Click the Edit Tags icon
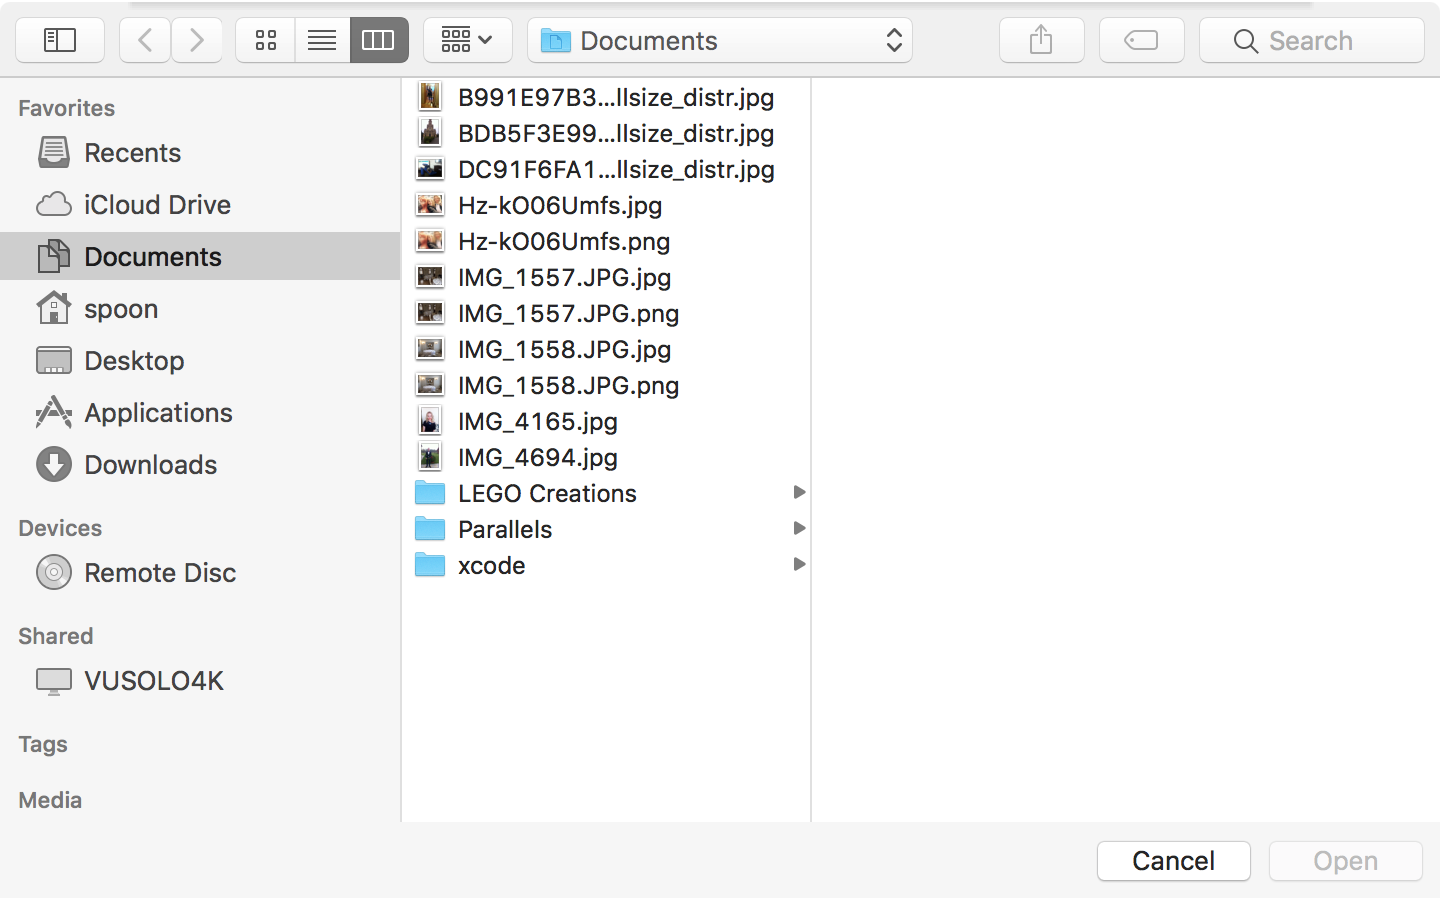Screen dimensions: 1444x906 click(x=1141, y=40)
